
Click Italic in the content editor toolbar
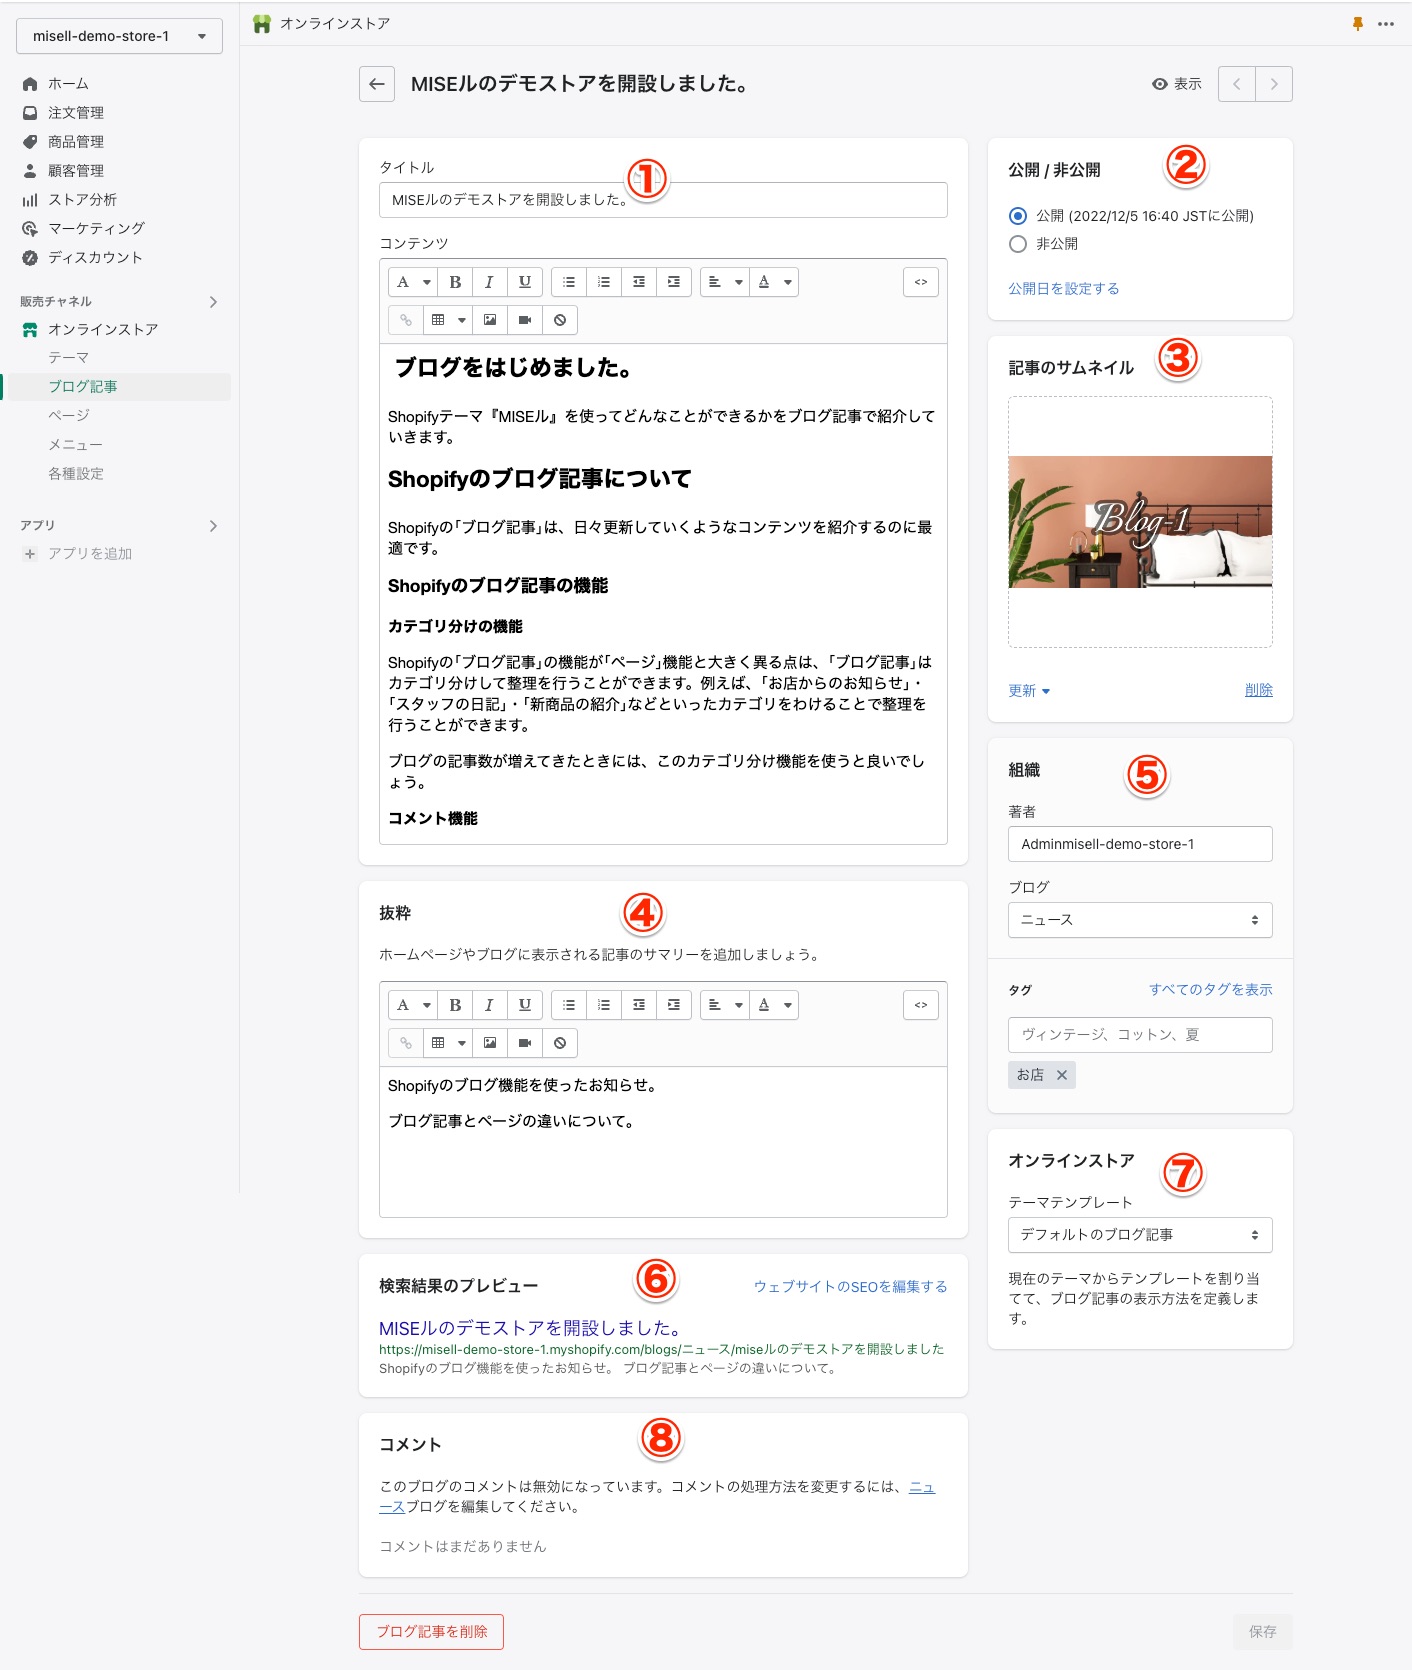(x=489, y=282)
